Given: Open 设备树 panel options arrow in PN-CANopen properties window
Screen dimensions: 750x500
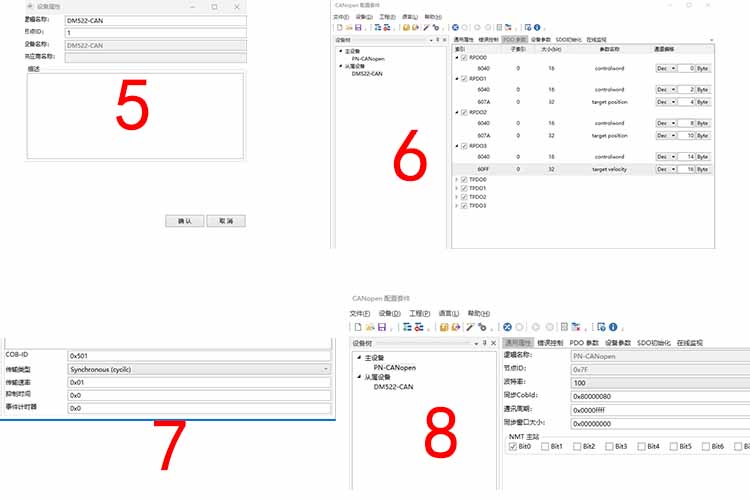Looking at the screenshot, I should pyautogui.click(x=476, y=344).
